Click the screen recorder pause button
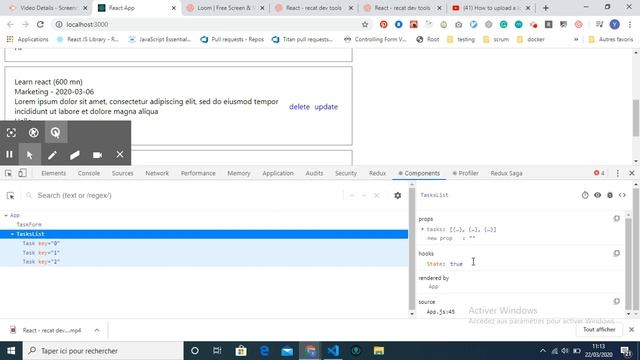 click(x=9, y=154)
